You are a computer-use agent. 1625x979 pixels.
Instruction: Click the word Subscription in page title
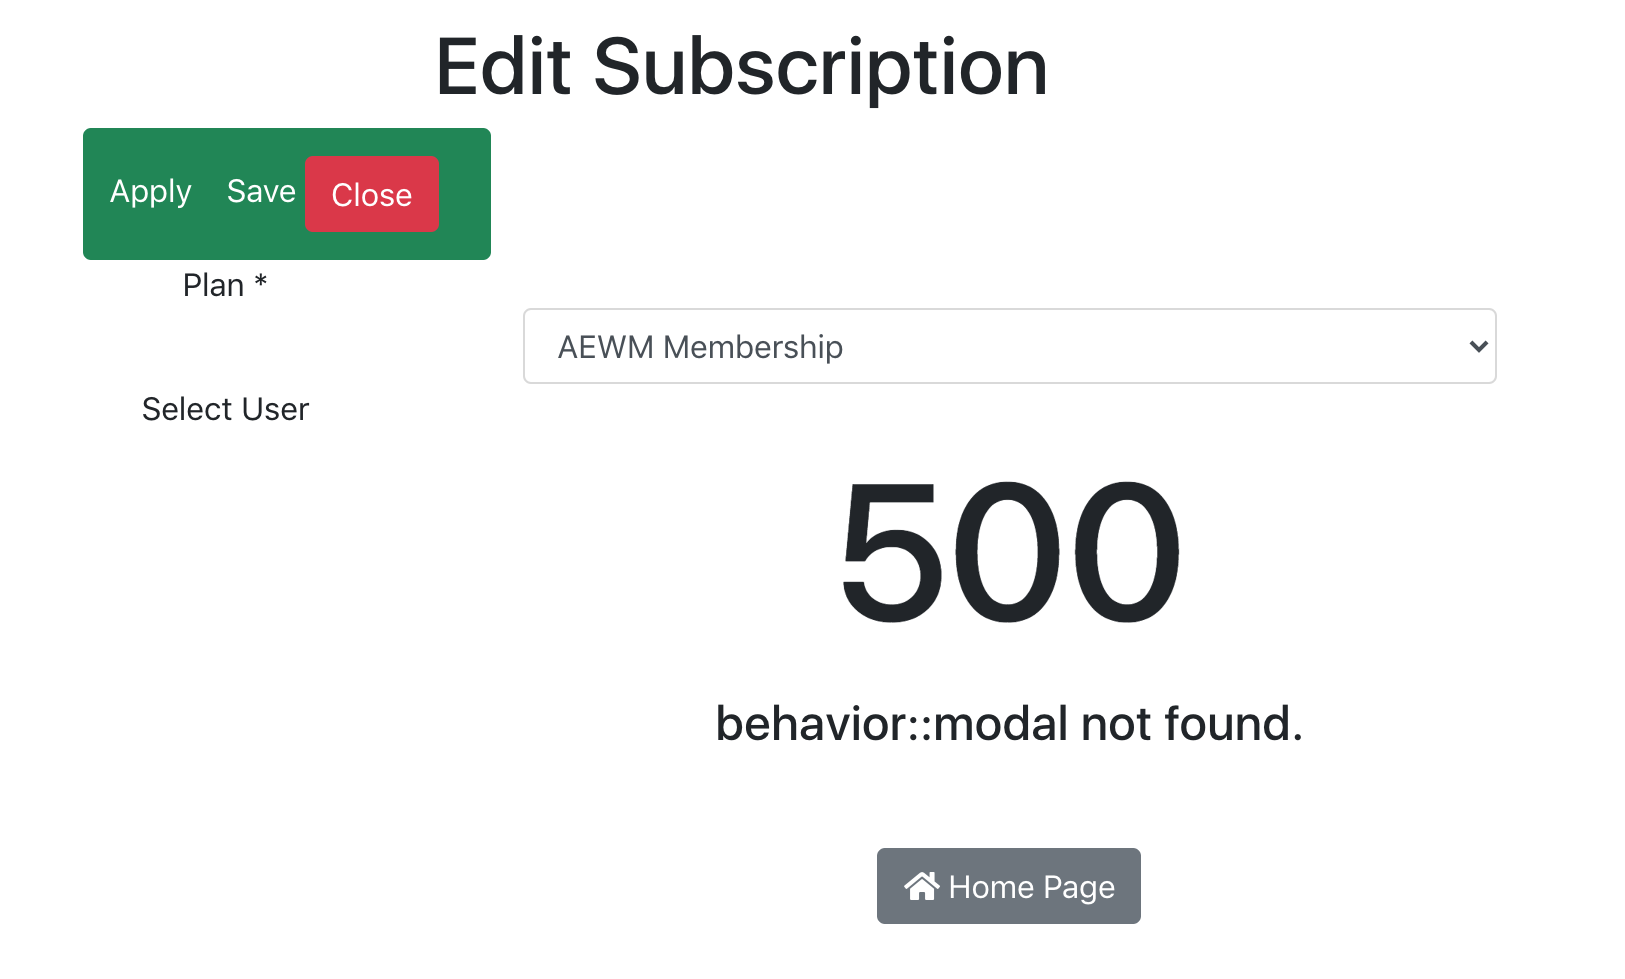pyautogui.click(x=820, y=67)
